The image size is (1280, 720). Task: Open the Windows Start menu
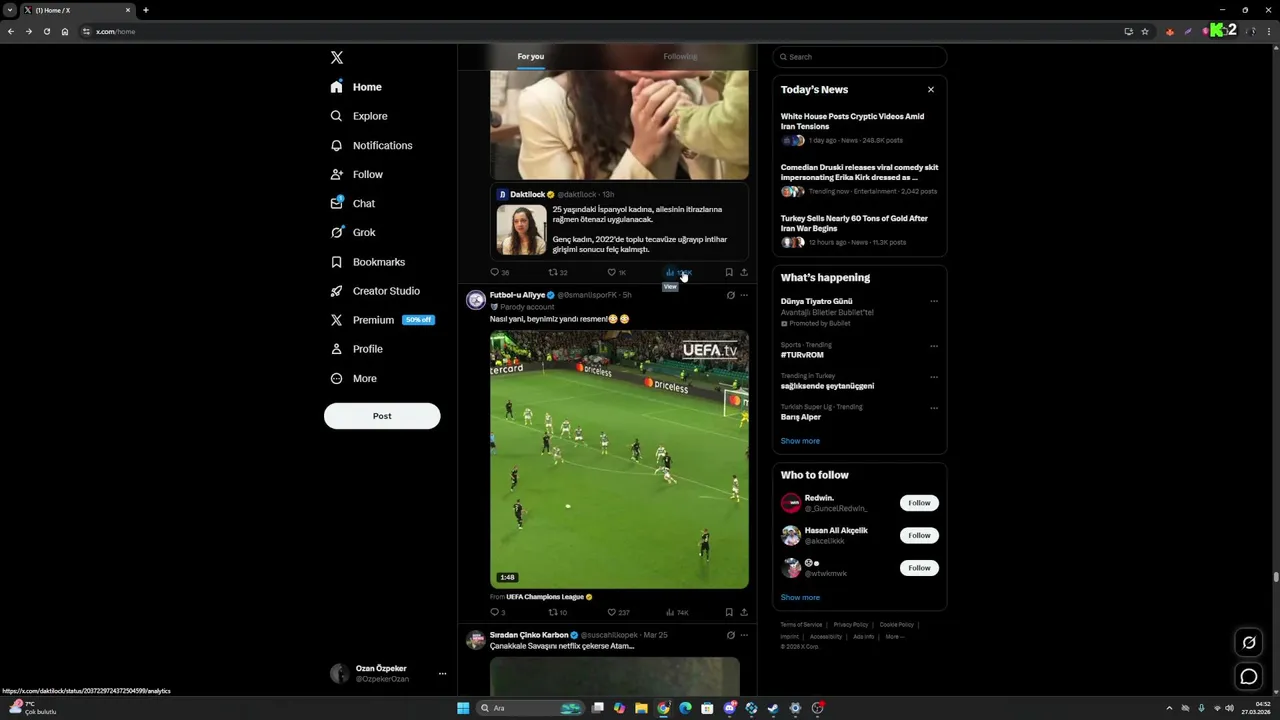[463, 708]
